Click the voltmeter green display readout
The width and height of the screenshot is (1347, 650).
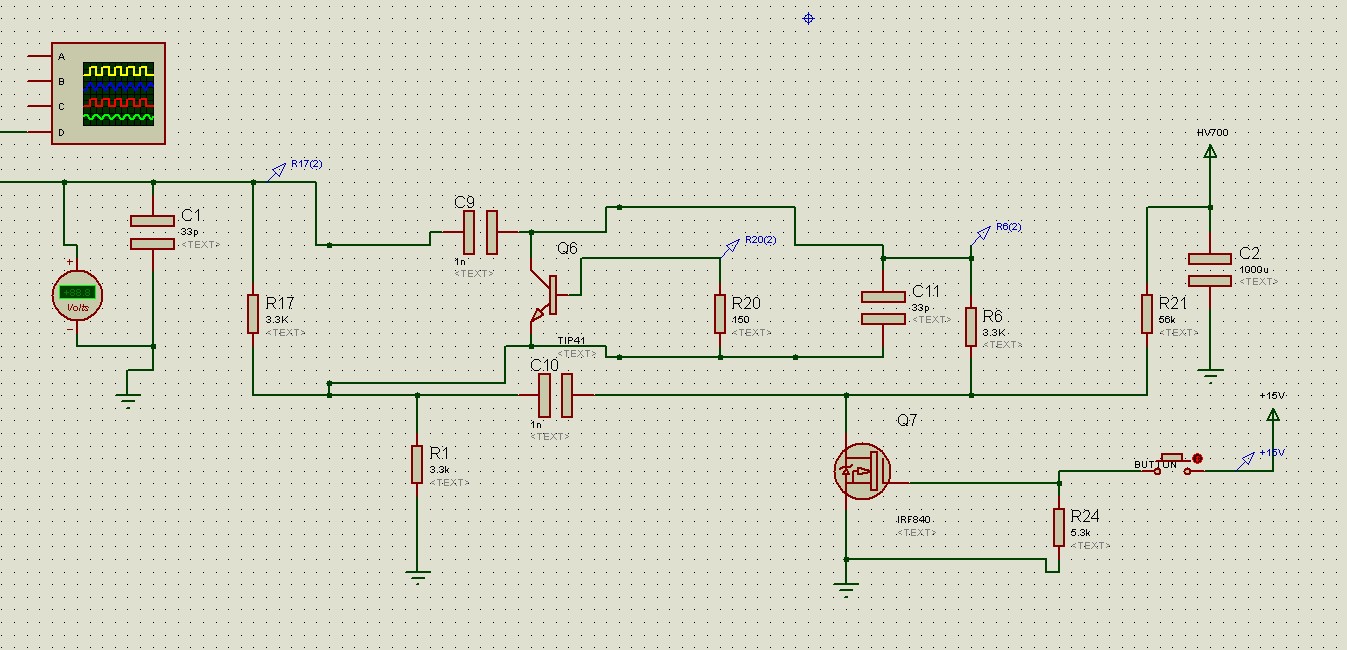(x=78, y=292)
